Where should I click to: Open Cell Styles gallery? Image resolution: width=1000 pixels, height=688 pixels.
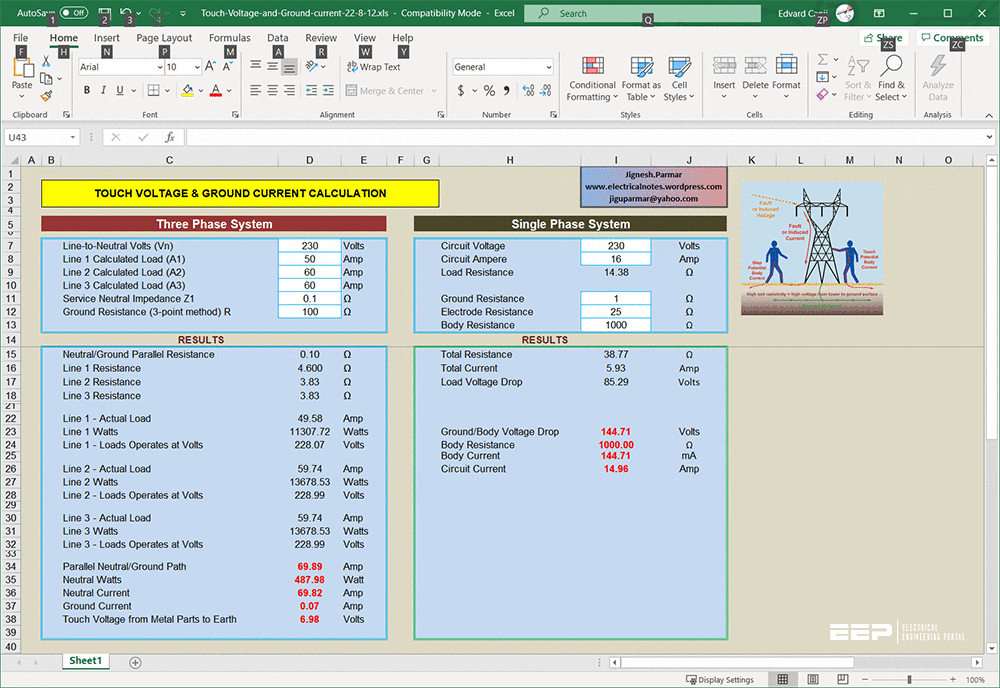click(x=679, y=78)
